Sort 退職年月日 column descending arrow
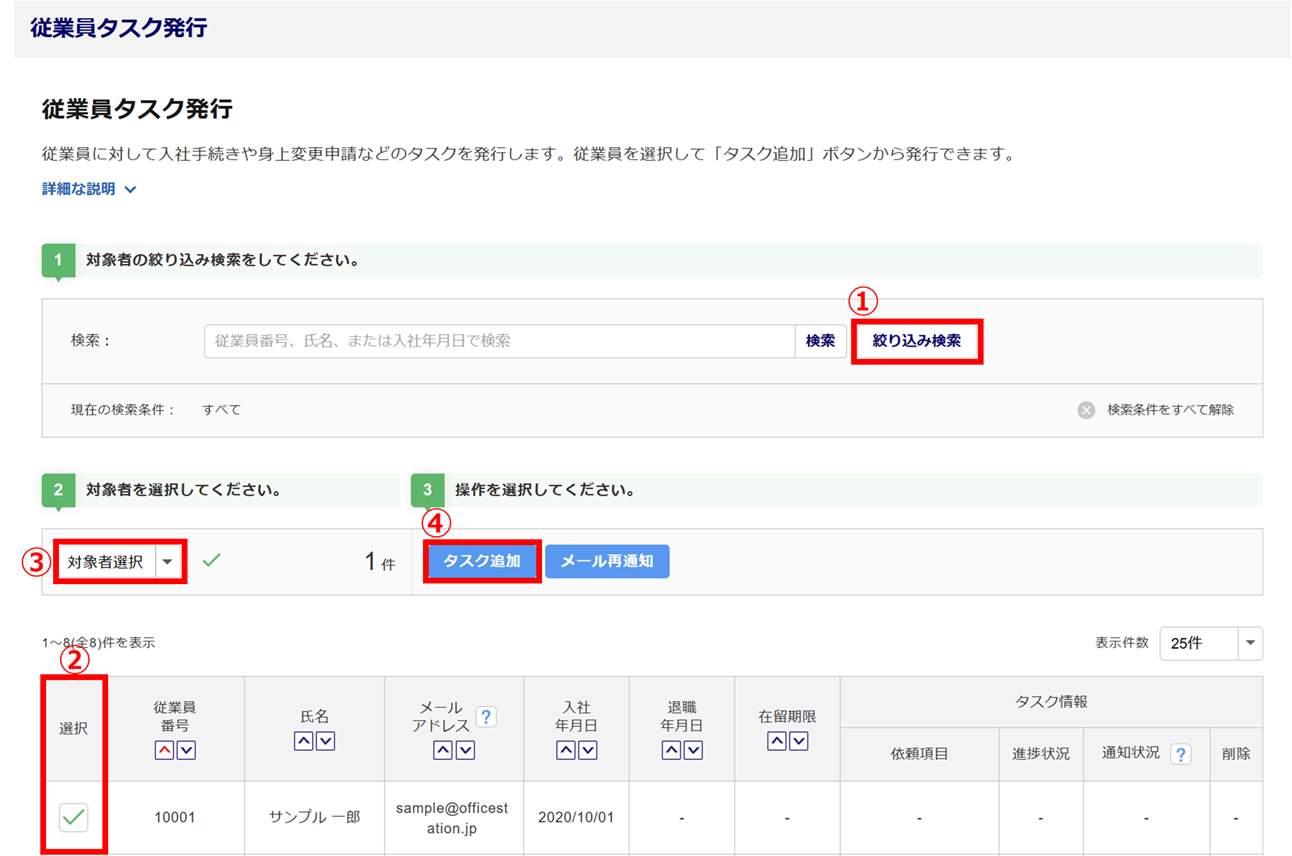The image size is (1292, 856). 693,751
